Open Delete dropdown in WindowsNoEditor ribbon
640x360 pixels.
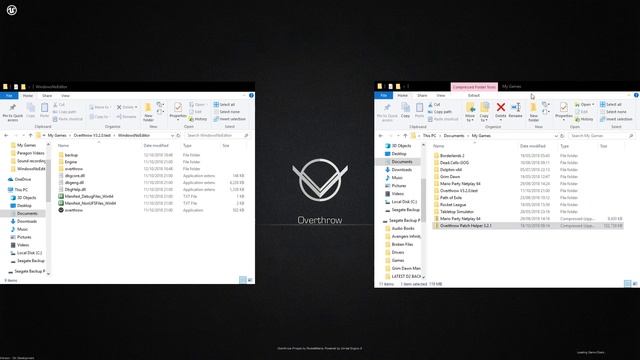coord(136,107)
